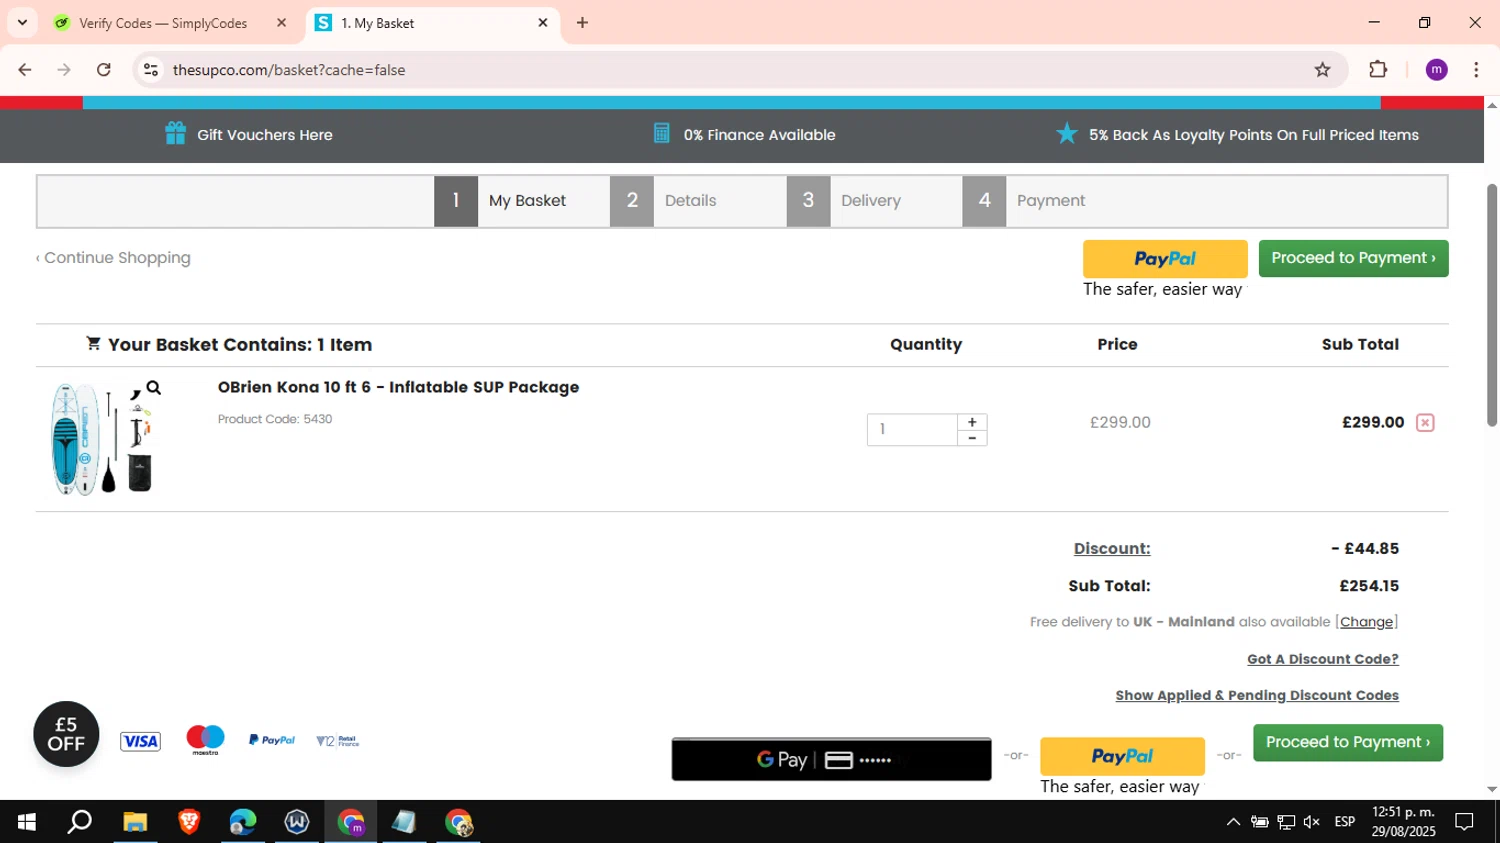Open Microsoft Edge from taskbar
Screen dimensions: 1500x843
pos(243,822)
